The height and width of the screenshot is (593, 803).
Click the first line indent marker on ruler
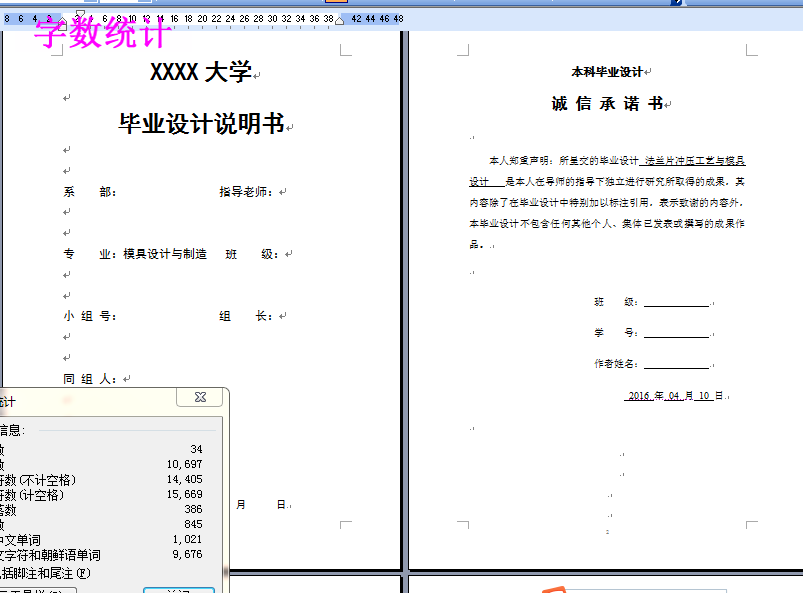80,13
